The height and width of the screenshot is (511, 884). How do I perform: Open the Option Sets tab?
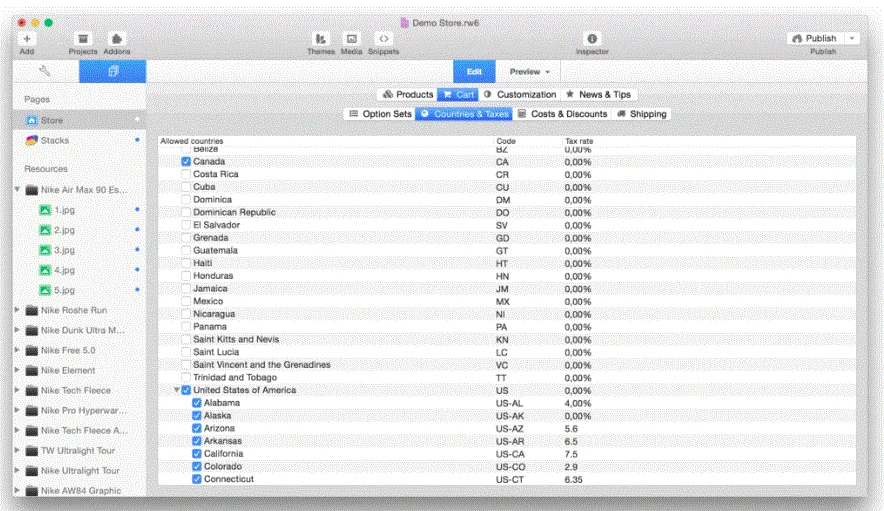380,114
